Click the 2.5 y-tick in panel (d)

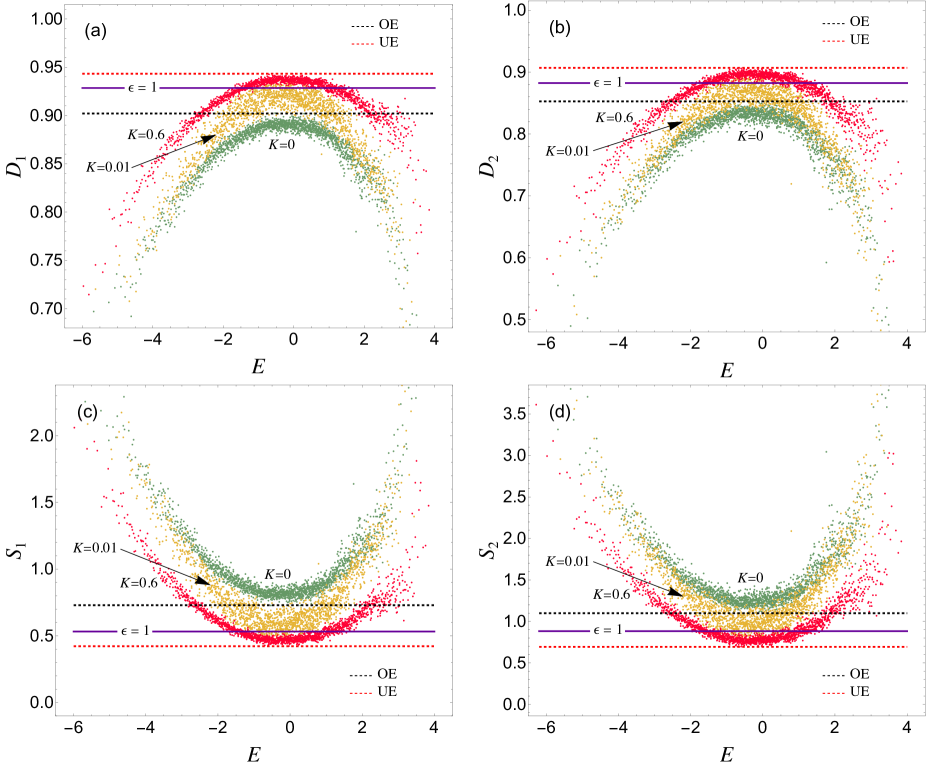pos(515,497)
